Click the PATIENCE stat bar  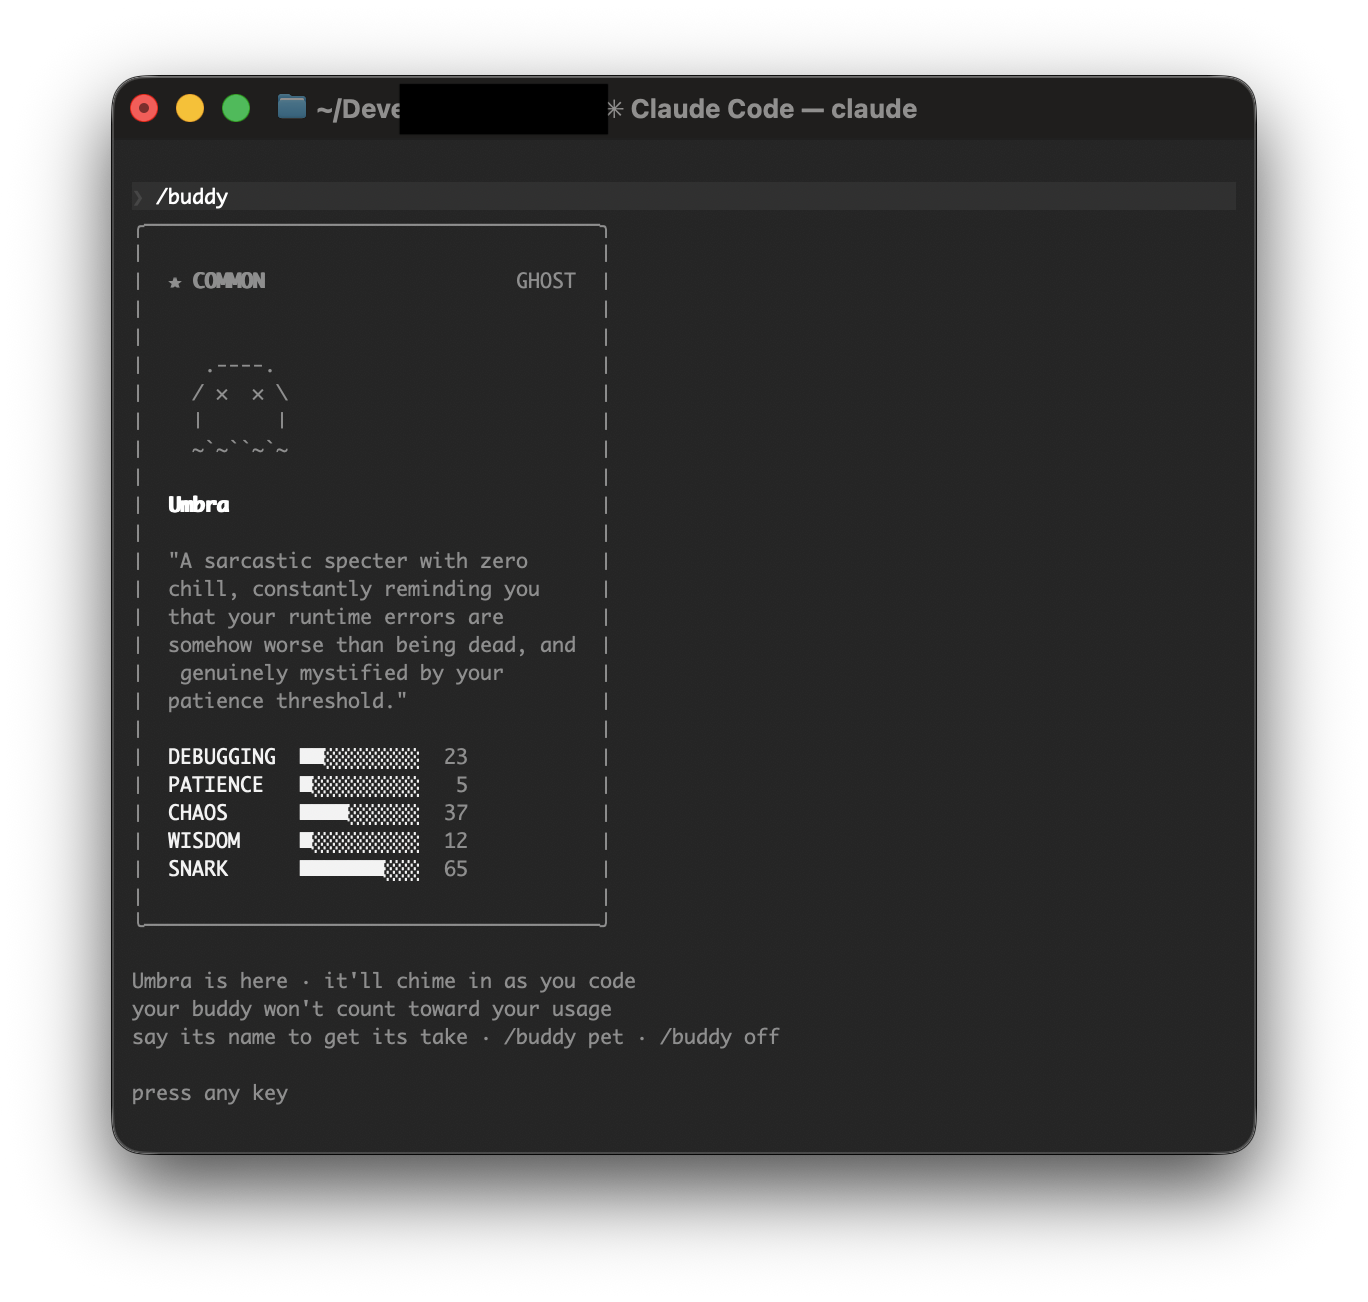coord(359,785)
